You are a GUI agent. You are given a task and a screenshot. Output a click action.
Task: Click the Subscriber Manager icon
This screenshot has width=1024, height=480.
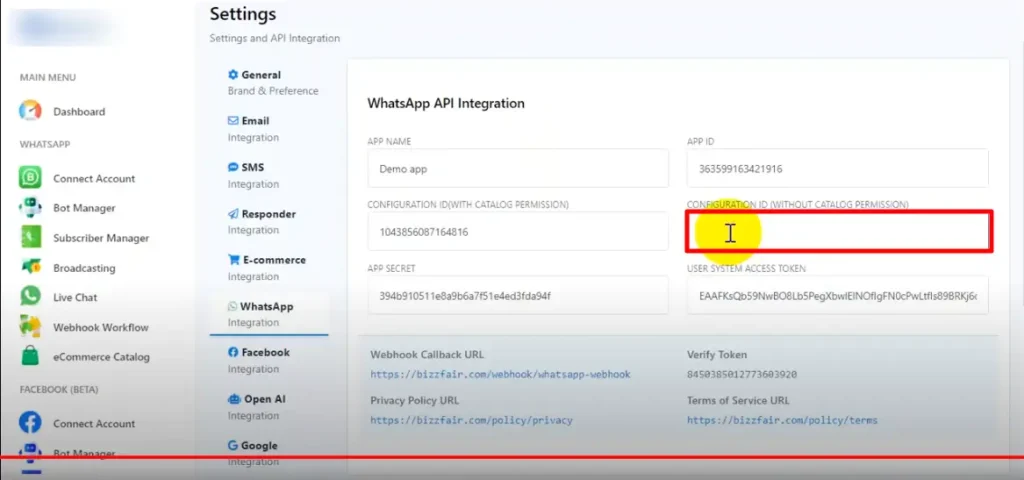31,238
